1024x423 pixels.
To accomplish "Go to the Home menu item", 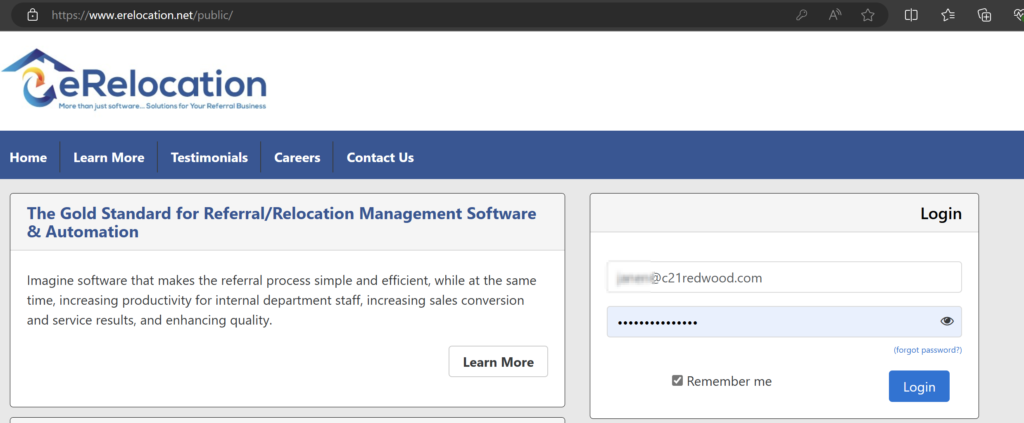I will (x=28, y=157).
